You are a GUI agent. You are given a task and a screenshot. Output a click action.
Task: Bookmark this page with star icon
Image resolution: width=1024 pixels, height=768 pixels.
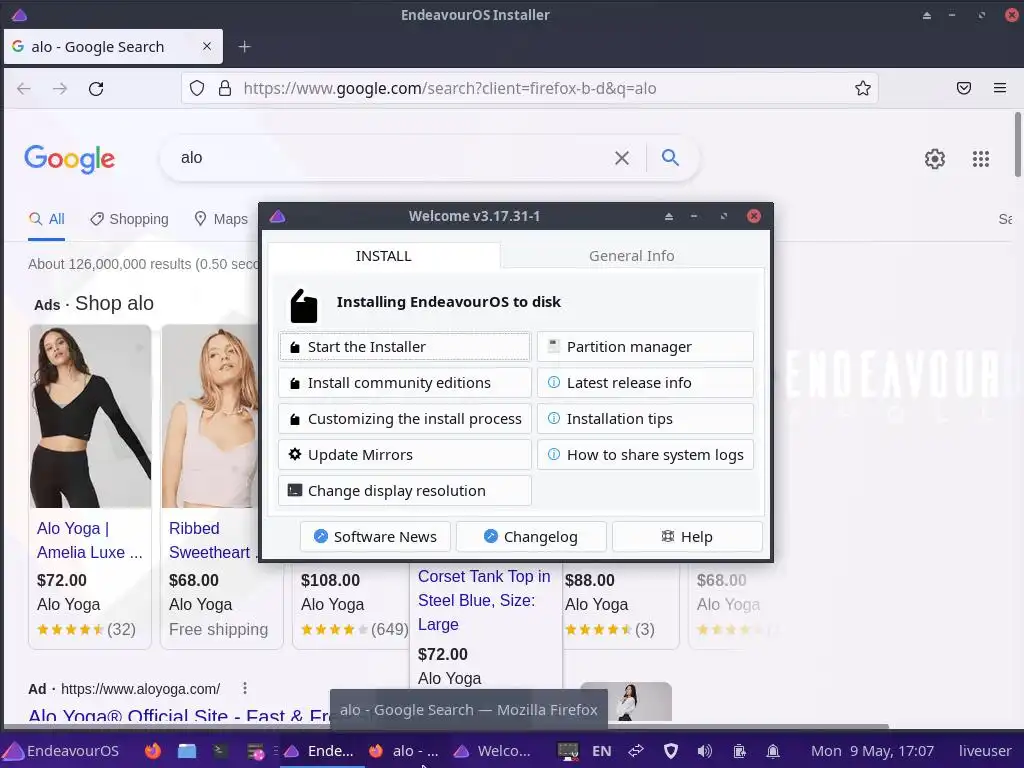click(x=863, y=88)
